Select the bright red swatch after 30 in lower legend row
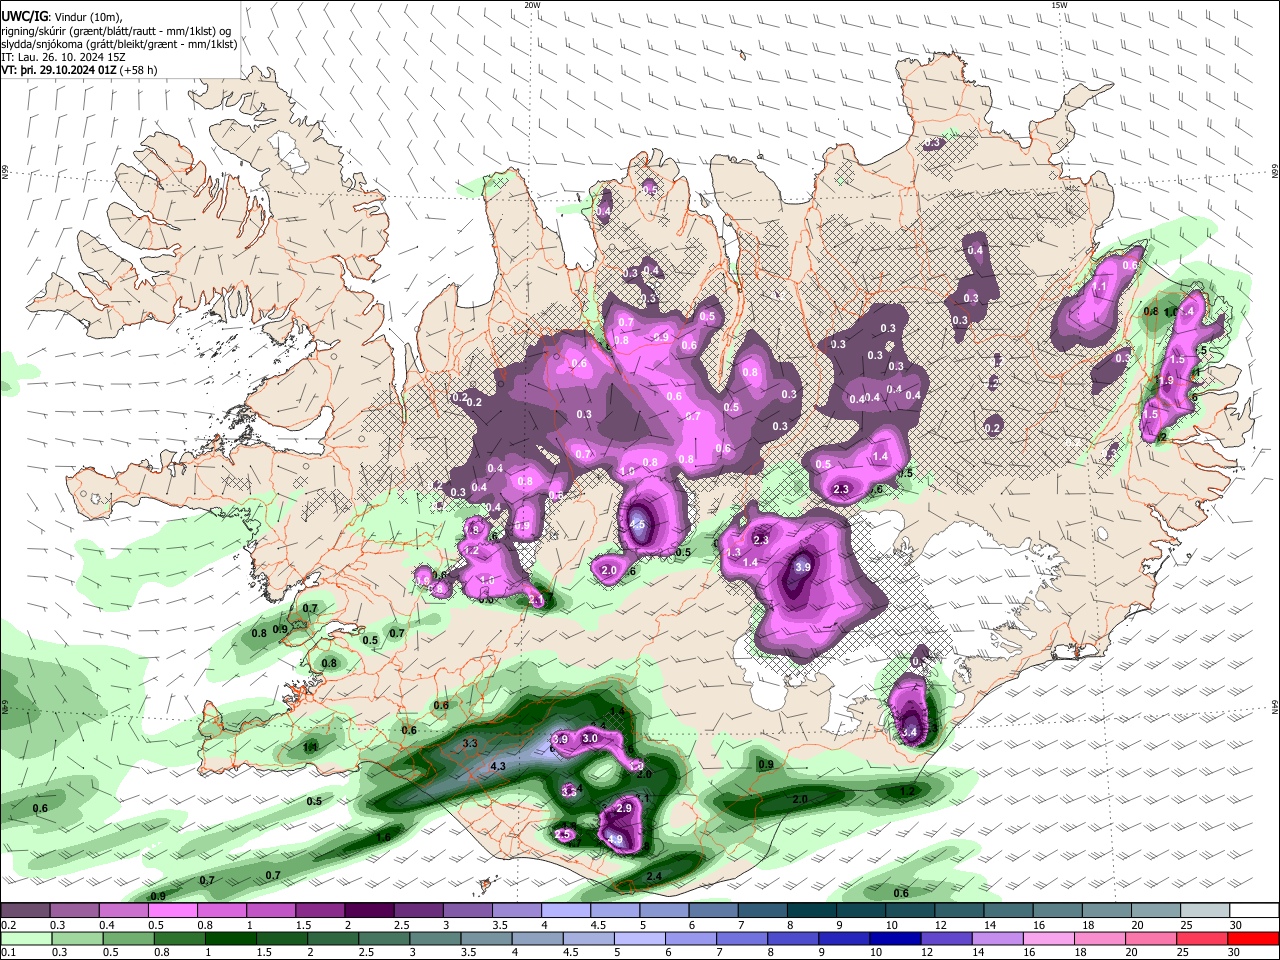1280x960 pixels. pos(1254,938)
